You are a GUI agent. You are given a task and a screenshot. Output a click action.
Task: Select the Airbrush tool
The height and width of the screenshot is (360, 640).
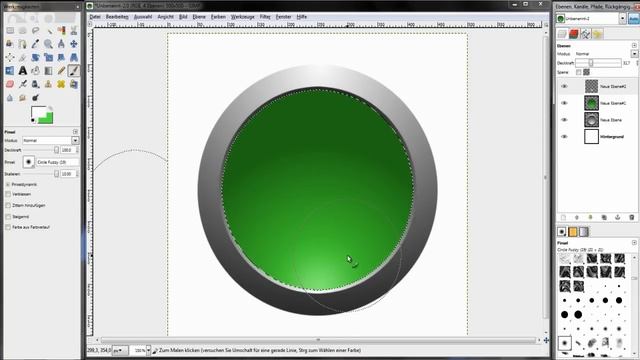click(22, 84)
